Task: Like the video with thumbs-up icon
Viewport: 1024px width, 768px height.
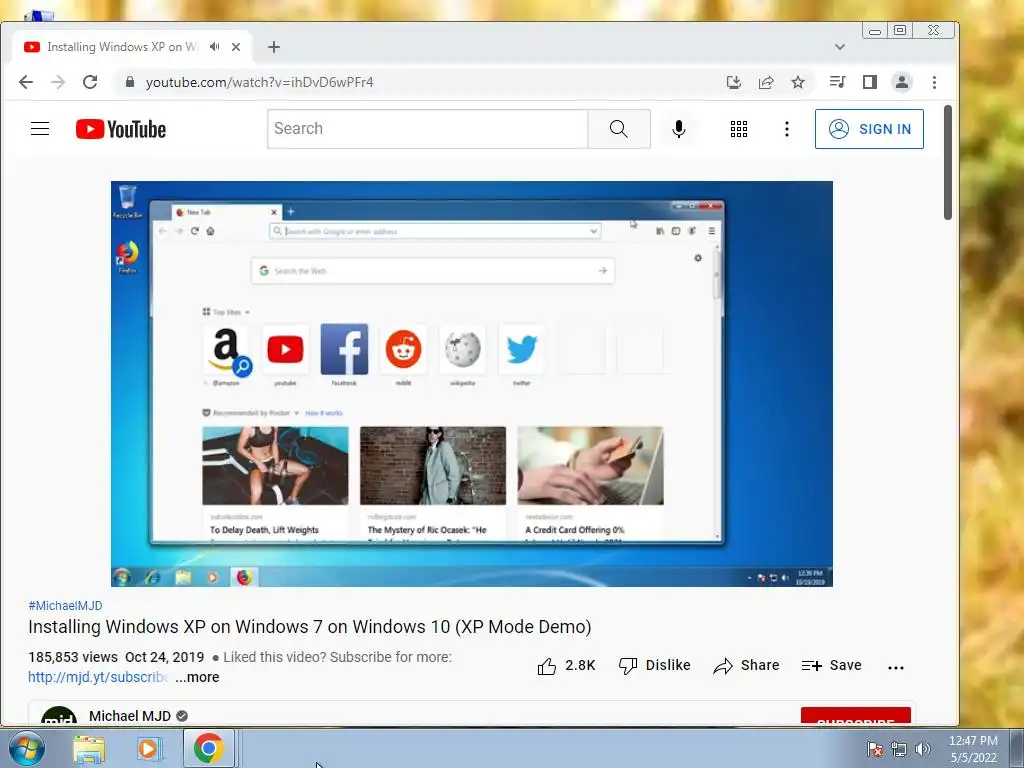Action: pyautogui.click(x=547, y=666)
